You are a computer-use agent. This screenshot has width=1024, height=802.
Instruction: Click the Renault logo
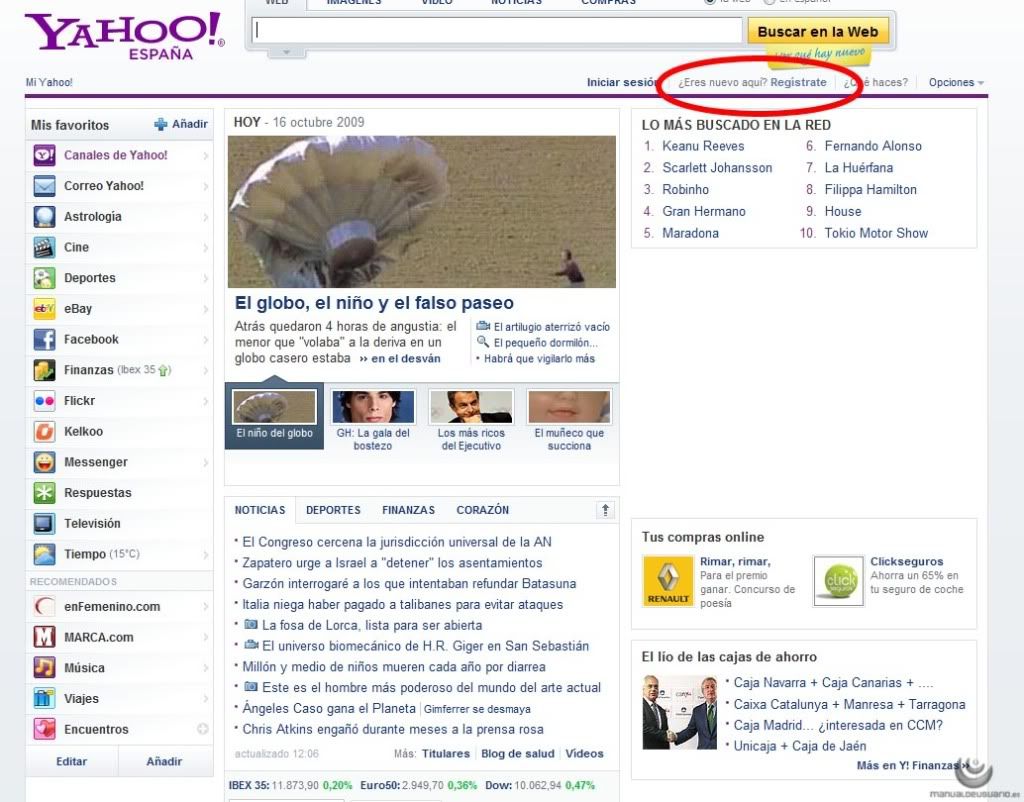tap(668, 581)
